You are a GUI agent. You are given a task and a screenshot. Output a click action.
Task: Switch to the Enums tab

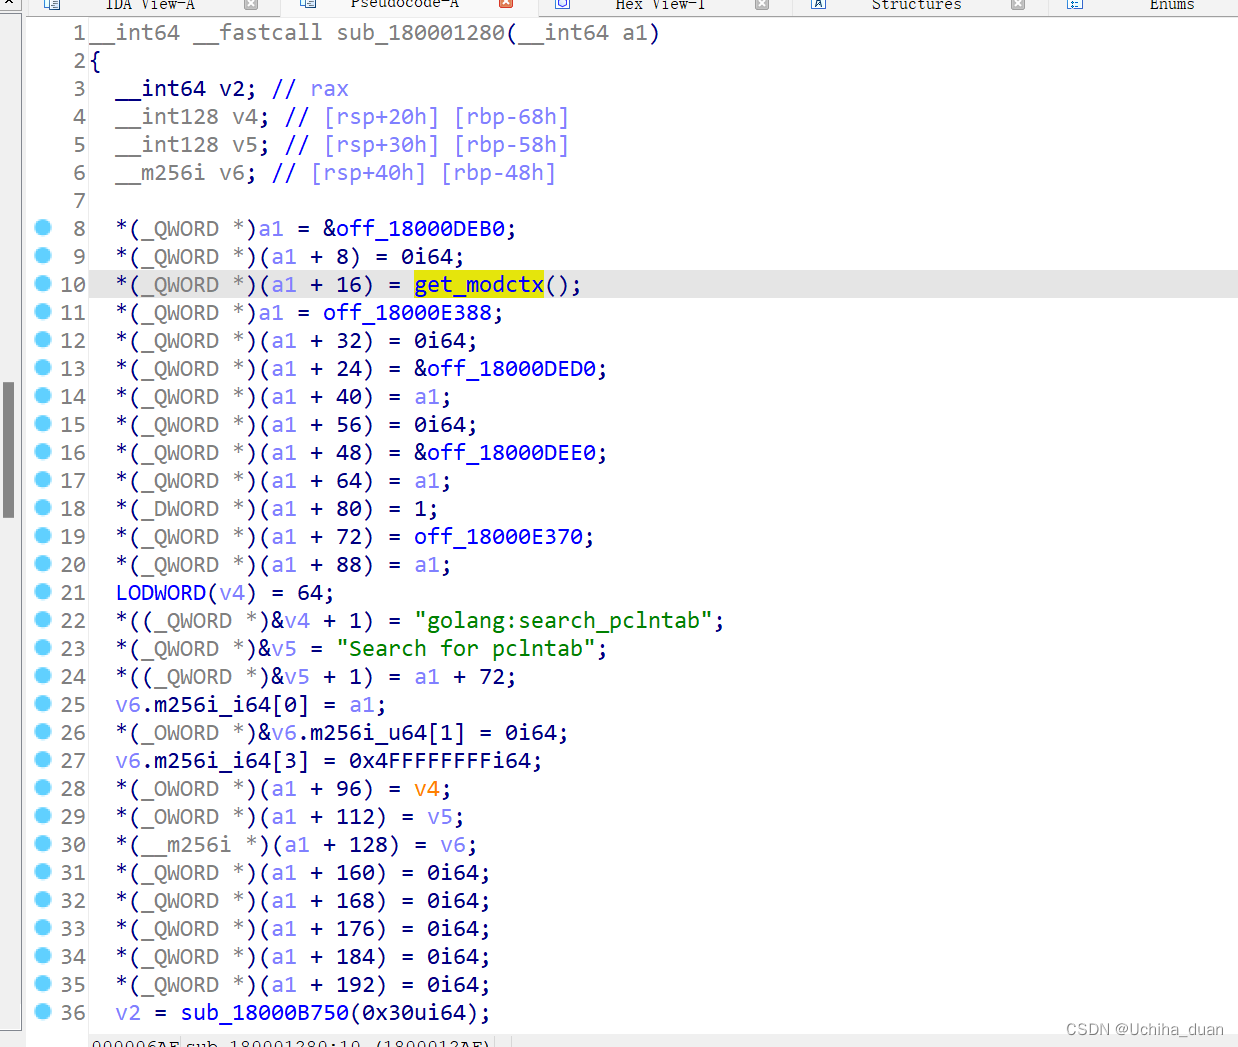pos(1170,6)
